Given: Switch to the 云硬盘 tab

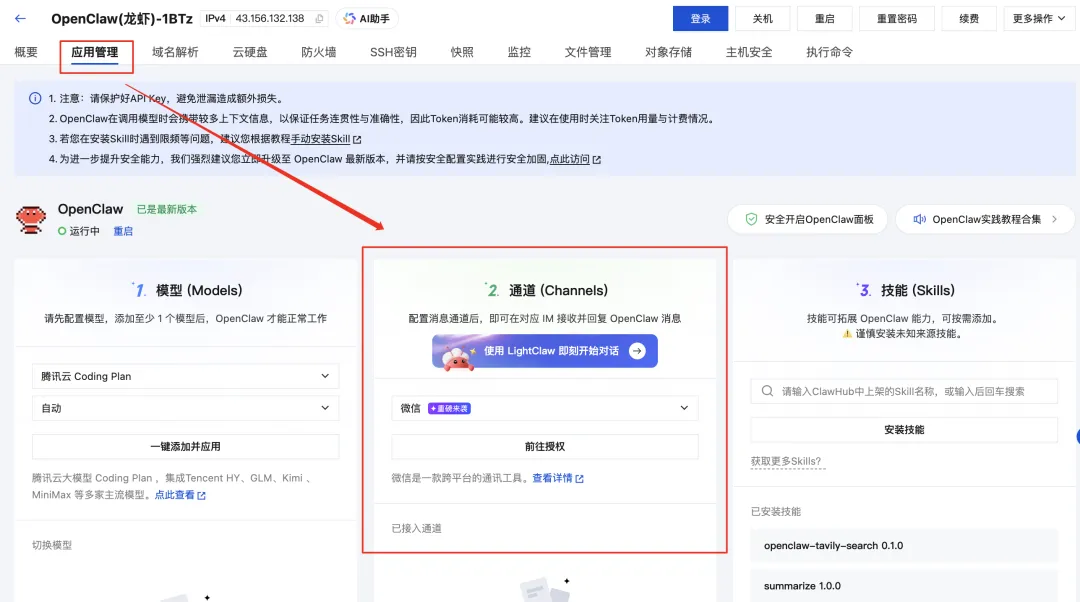Looking at the screenshot, I should (249, 52).
